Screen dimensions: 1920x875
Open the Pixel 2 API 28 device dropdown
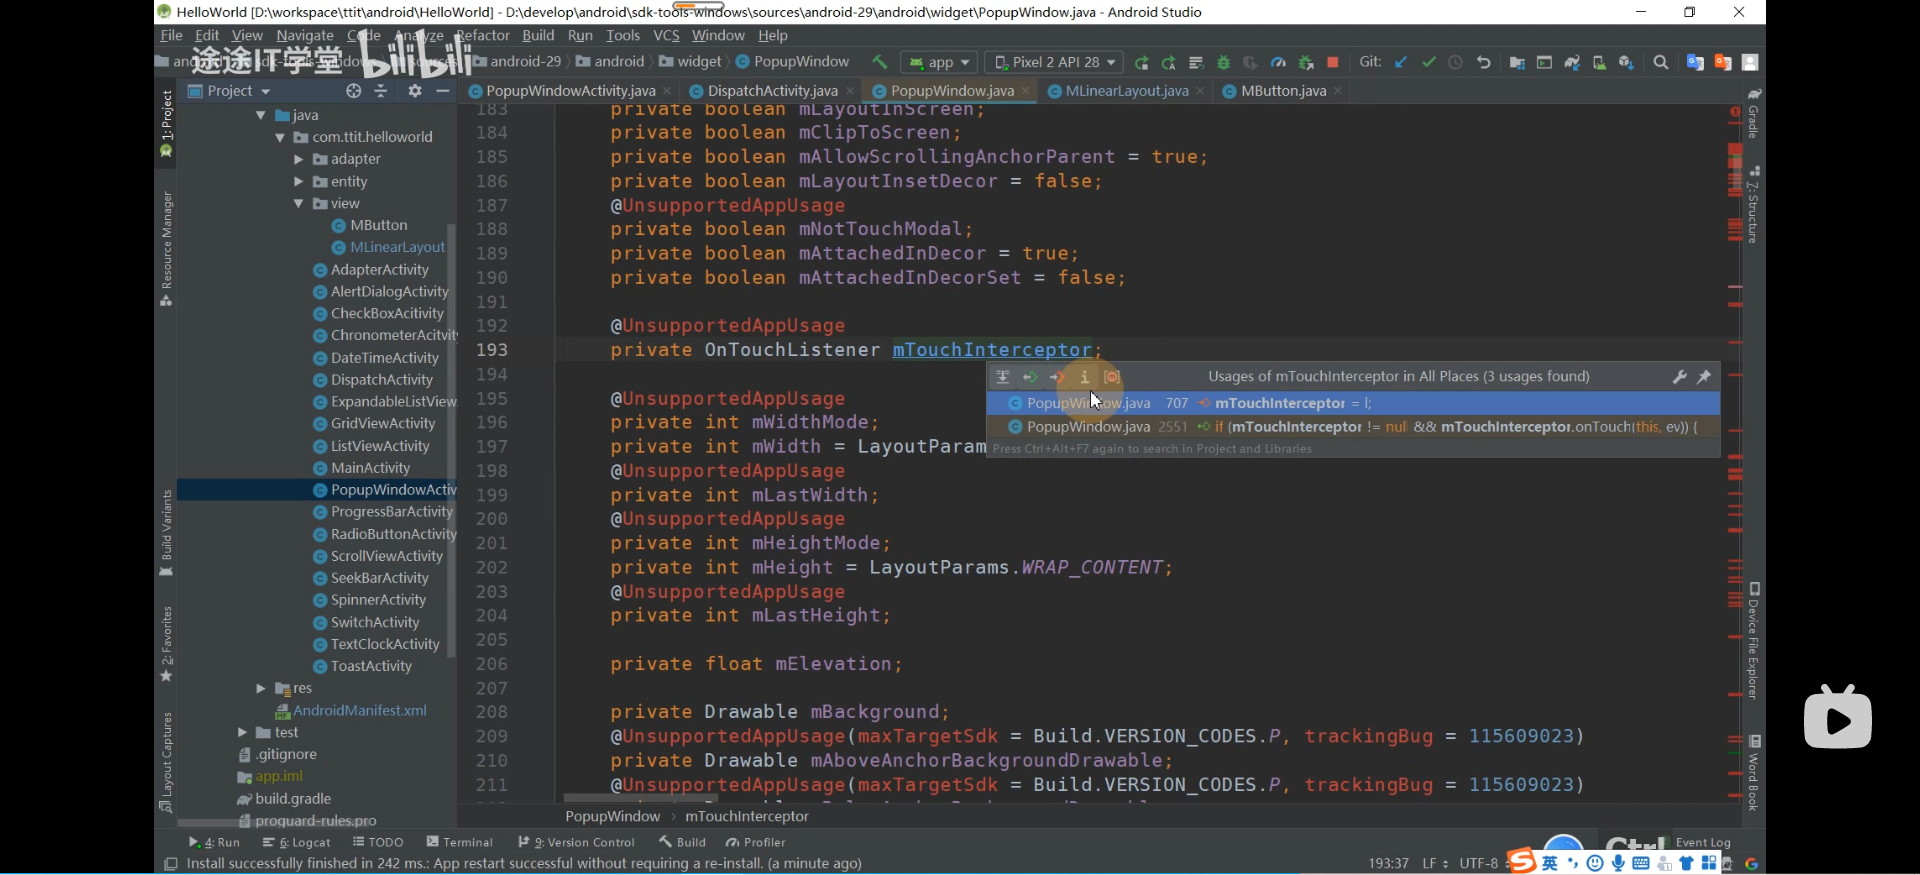[x=1054, y=62]
